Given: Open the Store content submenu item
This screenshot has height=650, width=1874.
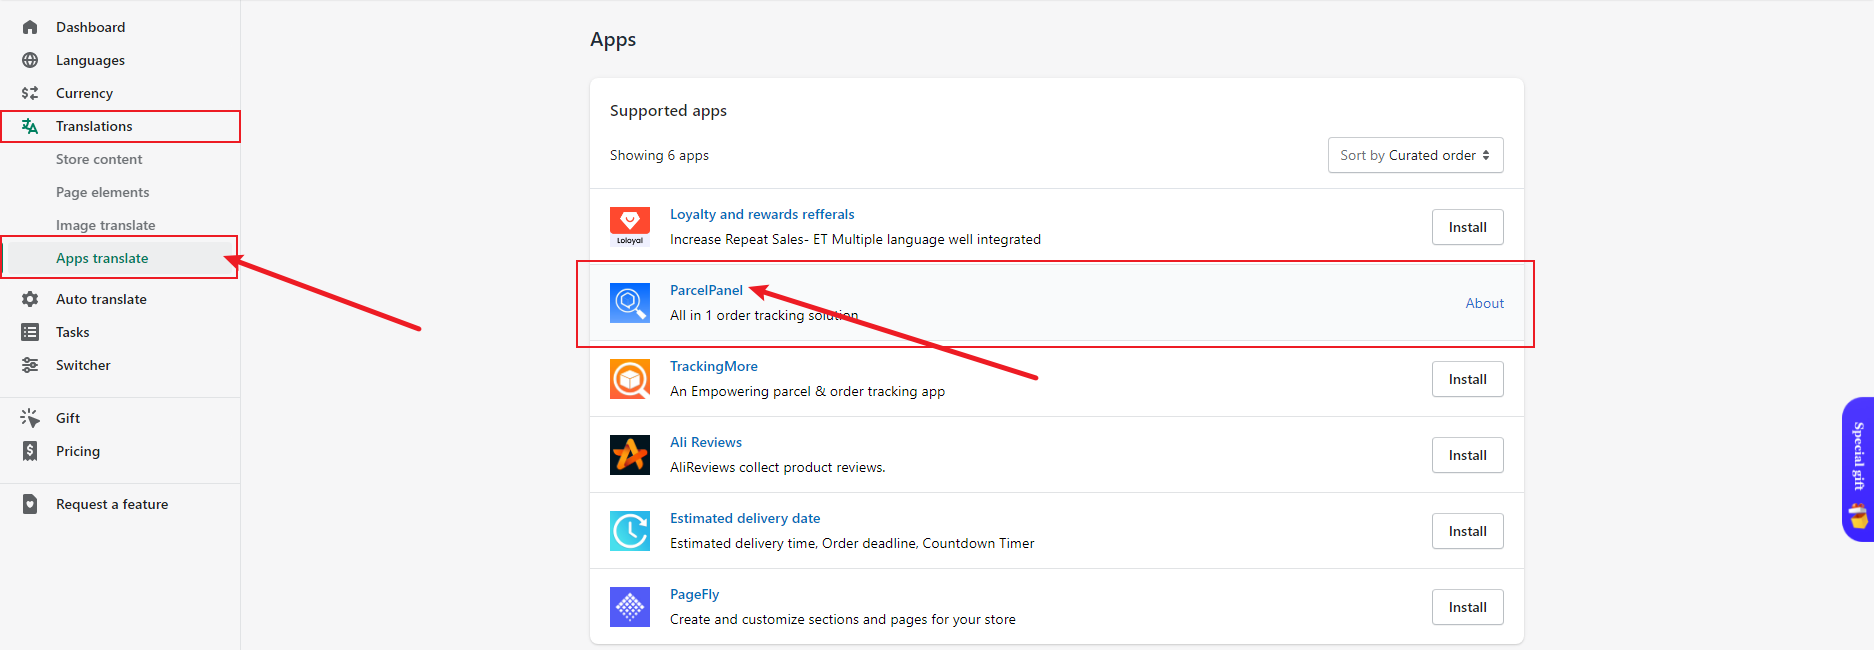Looking at the screenshot, I should (x=99, y=159).
